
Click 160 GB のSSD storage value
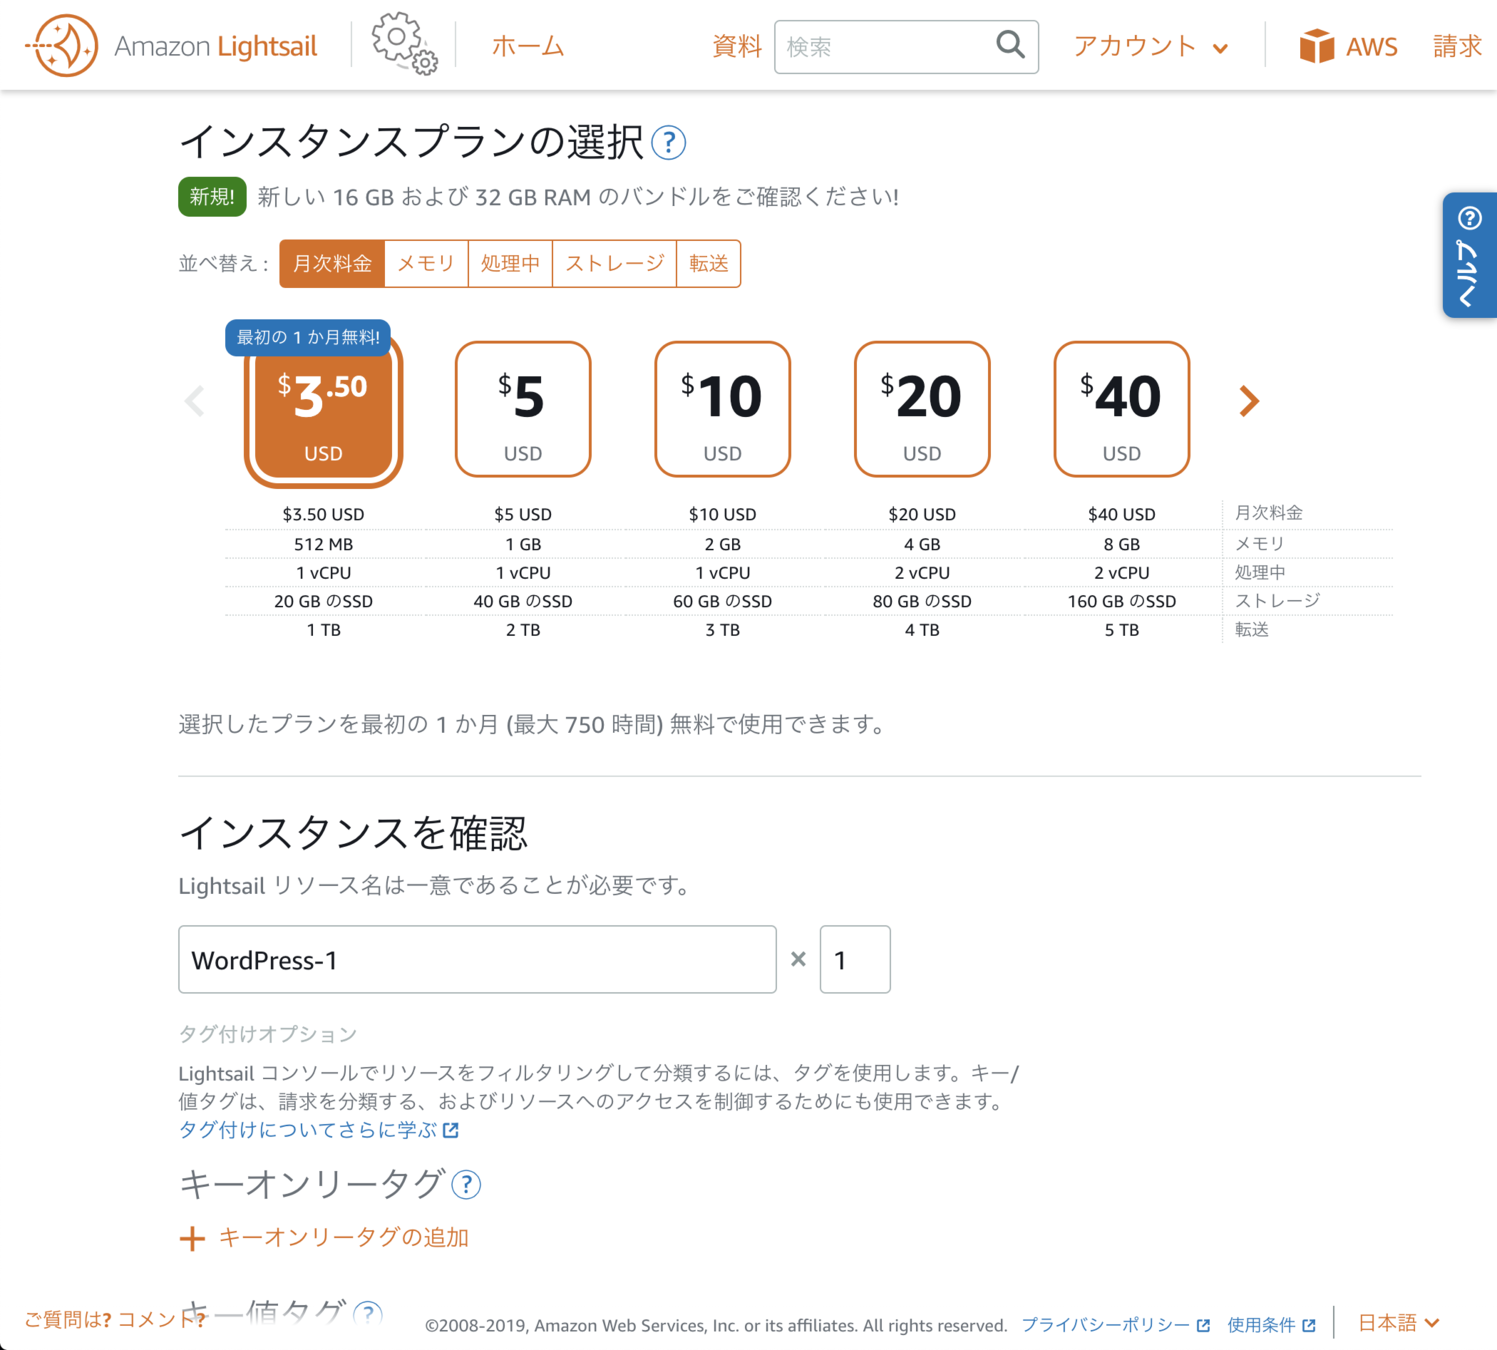point(1122,602)
